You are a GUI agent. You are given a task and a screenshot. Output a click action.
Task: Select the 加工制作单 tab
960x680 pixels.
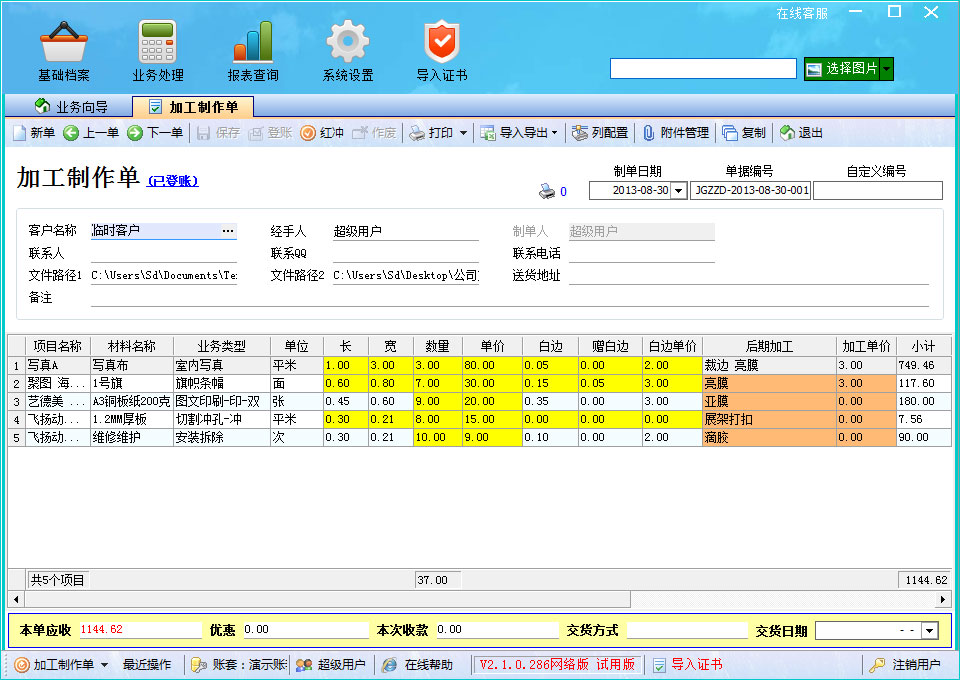point(194,107)
